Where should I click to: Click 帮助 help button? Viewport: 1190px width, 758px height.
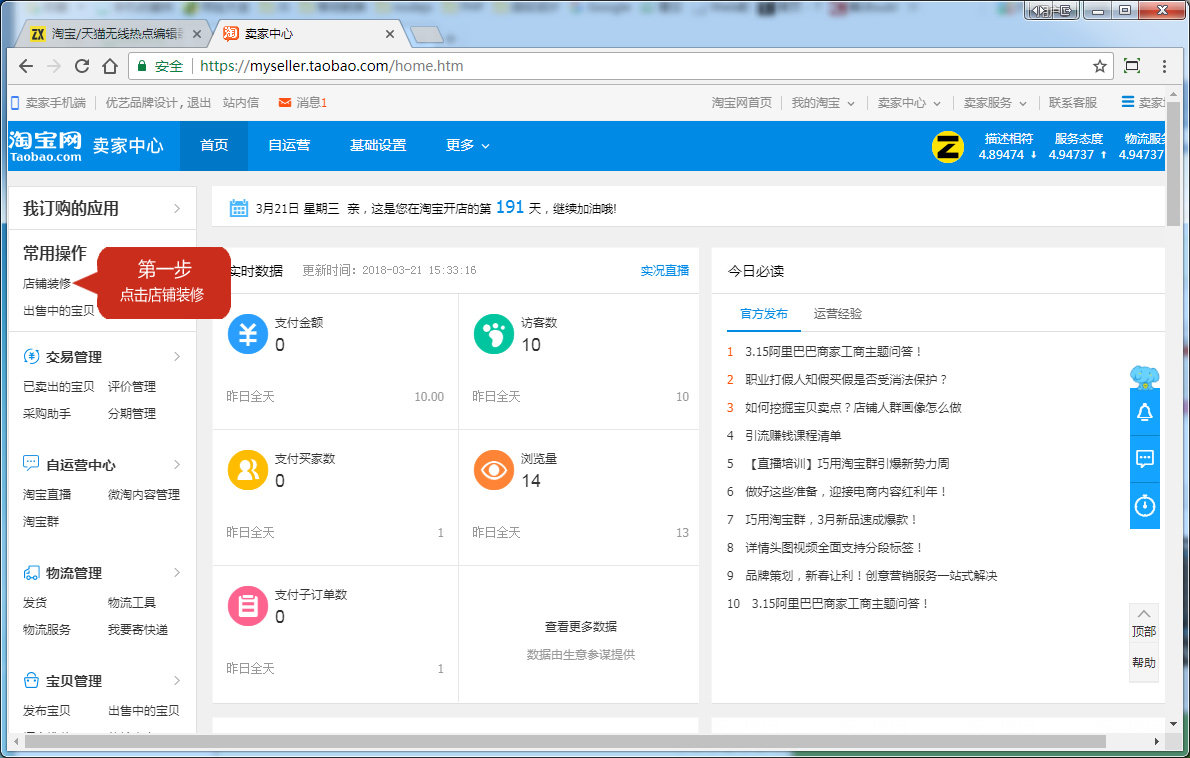(x=1144, y=662)
